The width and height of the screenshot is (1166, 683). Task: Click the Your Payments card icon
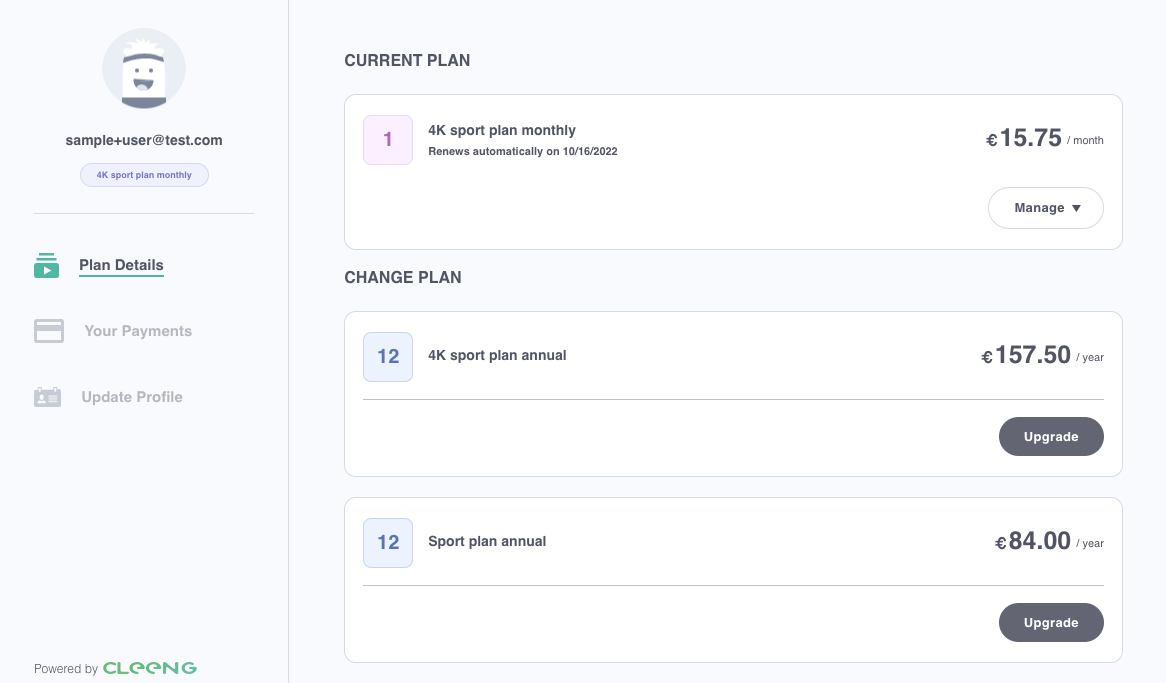coord(49,331)
